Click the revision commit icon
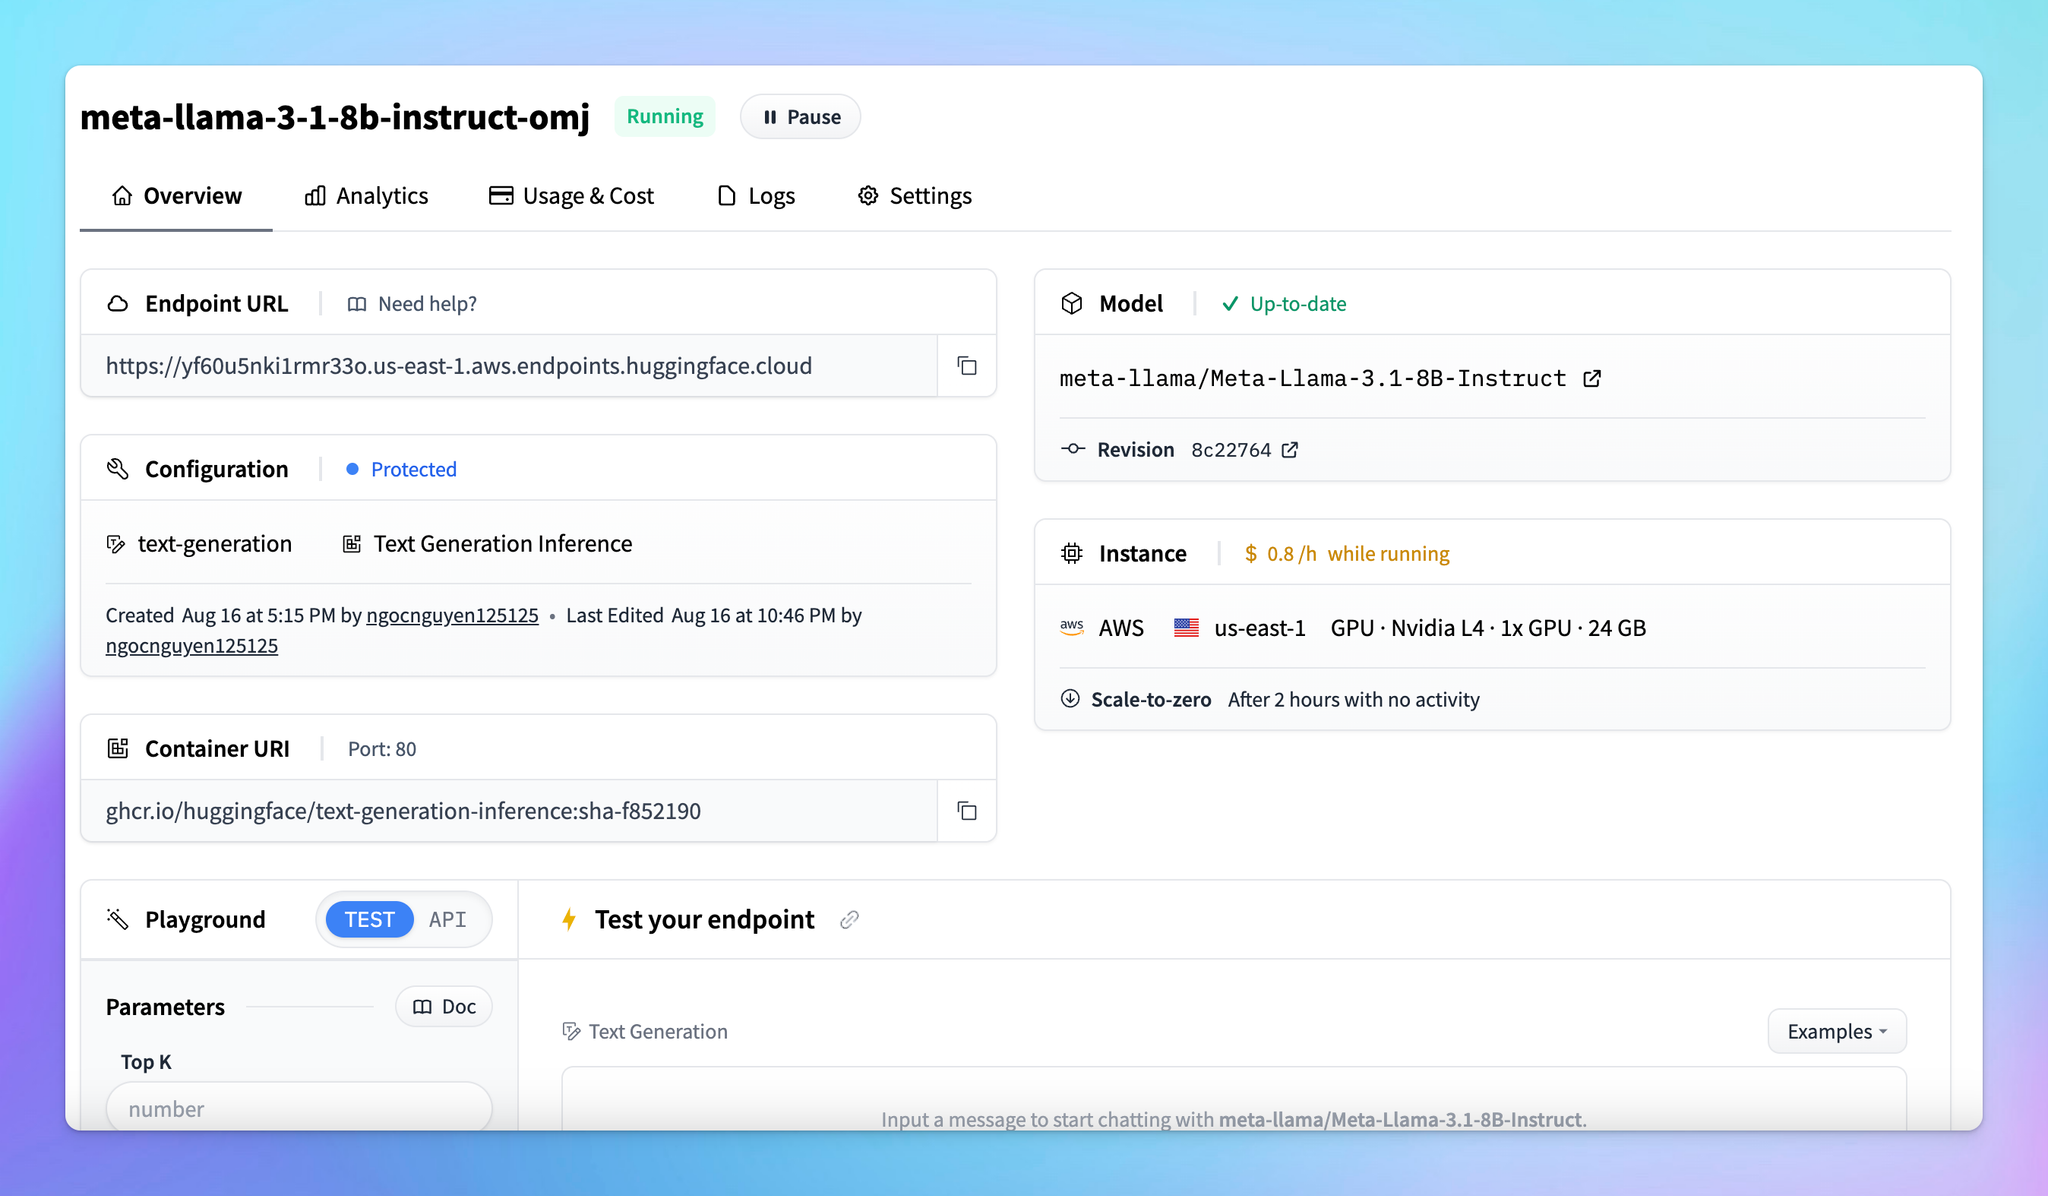Screen dimensions: 2048x1196 tap(1073, 449)
